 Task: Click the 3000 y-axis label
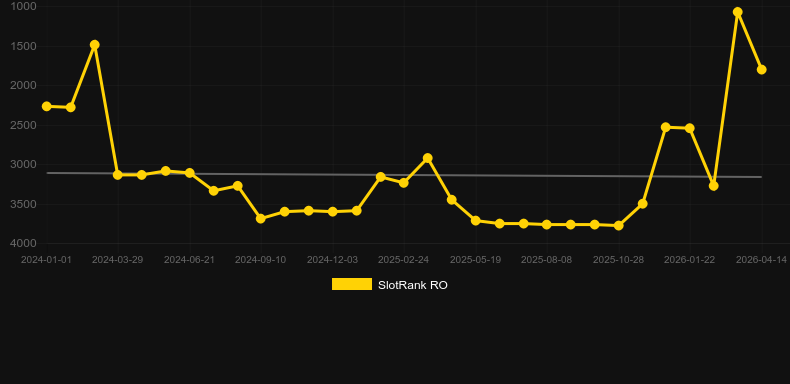click(23, 165)
